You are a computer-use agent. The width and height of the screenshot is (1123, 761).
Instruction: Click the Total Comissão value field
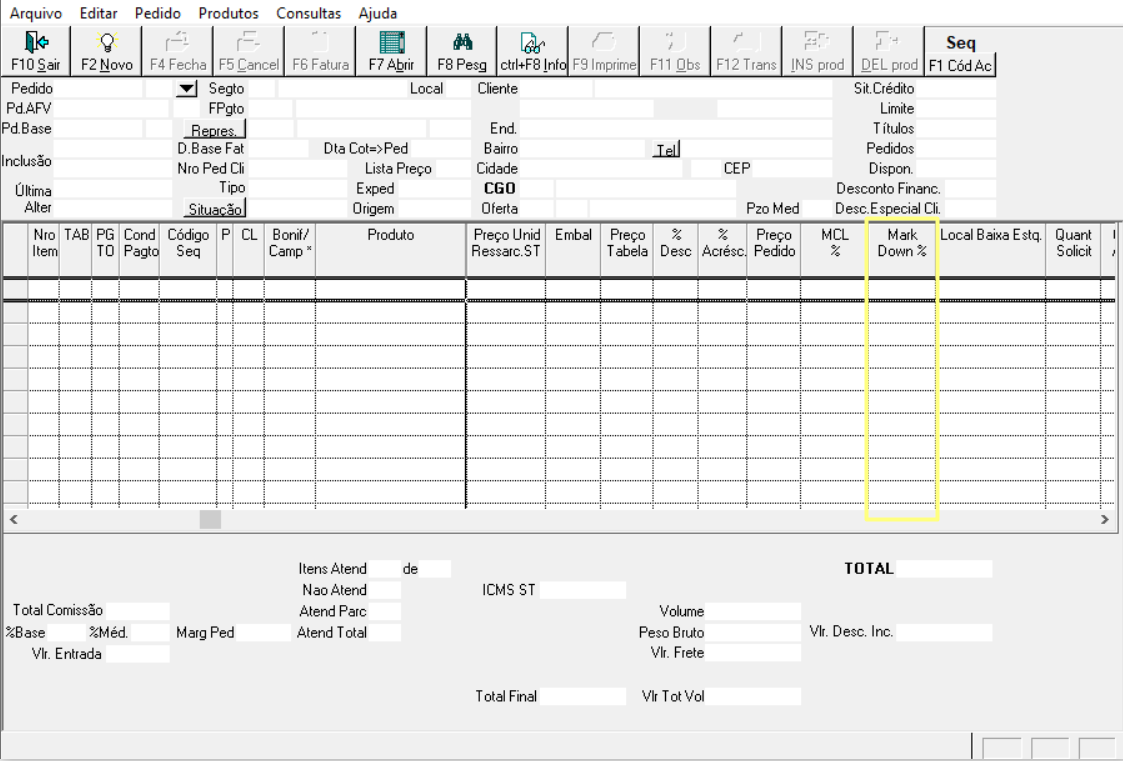pos(138,611)
